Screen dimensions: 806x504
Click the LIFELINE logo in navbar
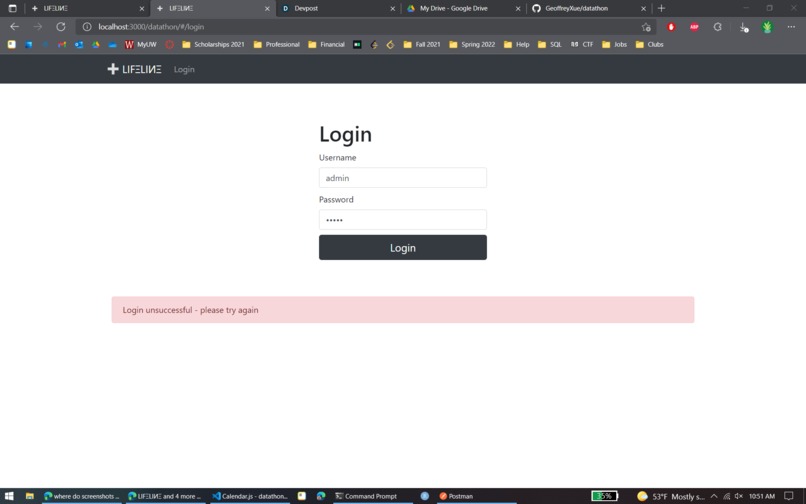(134, 69)
